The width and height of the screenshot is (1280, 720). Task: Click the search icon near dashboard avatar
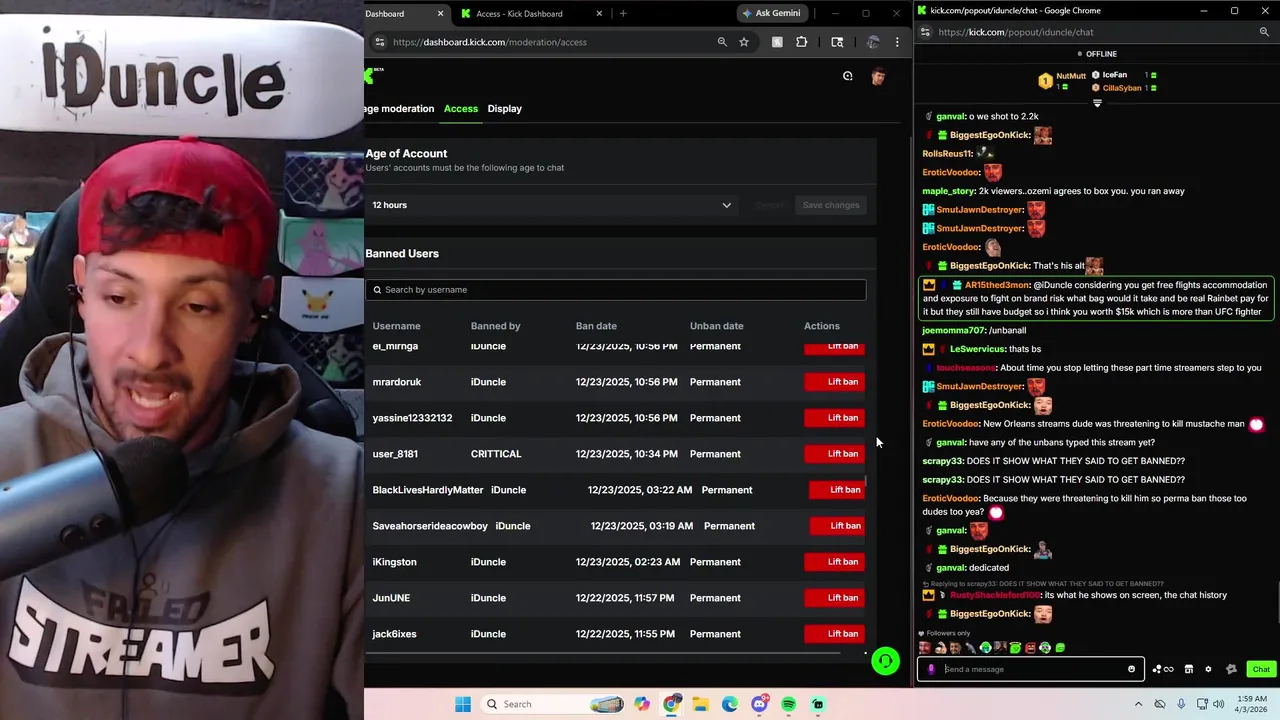pos(848,76)
